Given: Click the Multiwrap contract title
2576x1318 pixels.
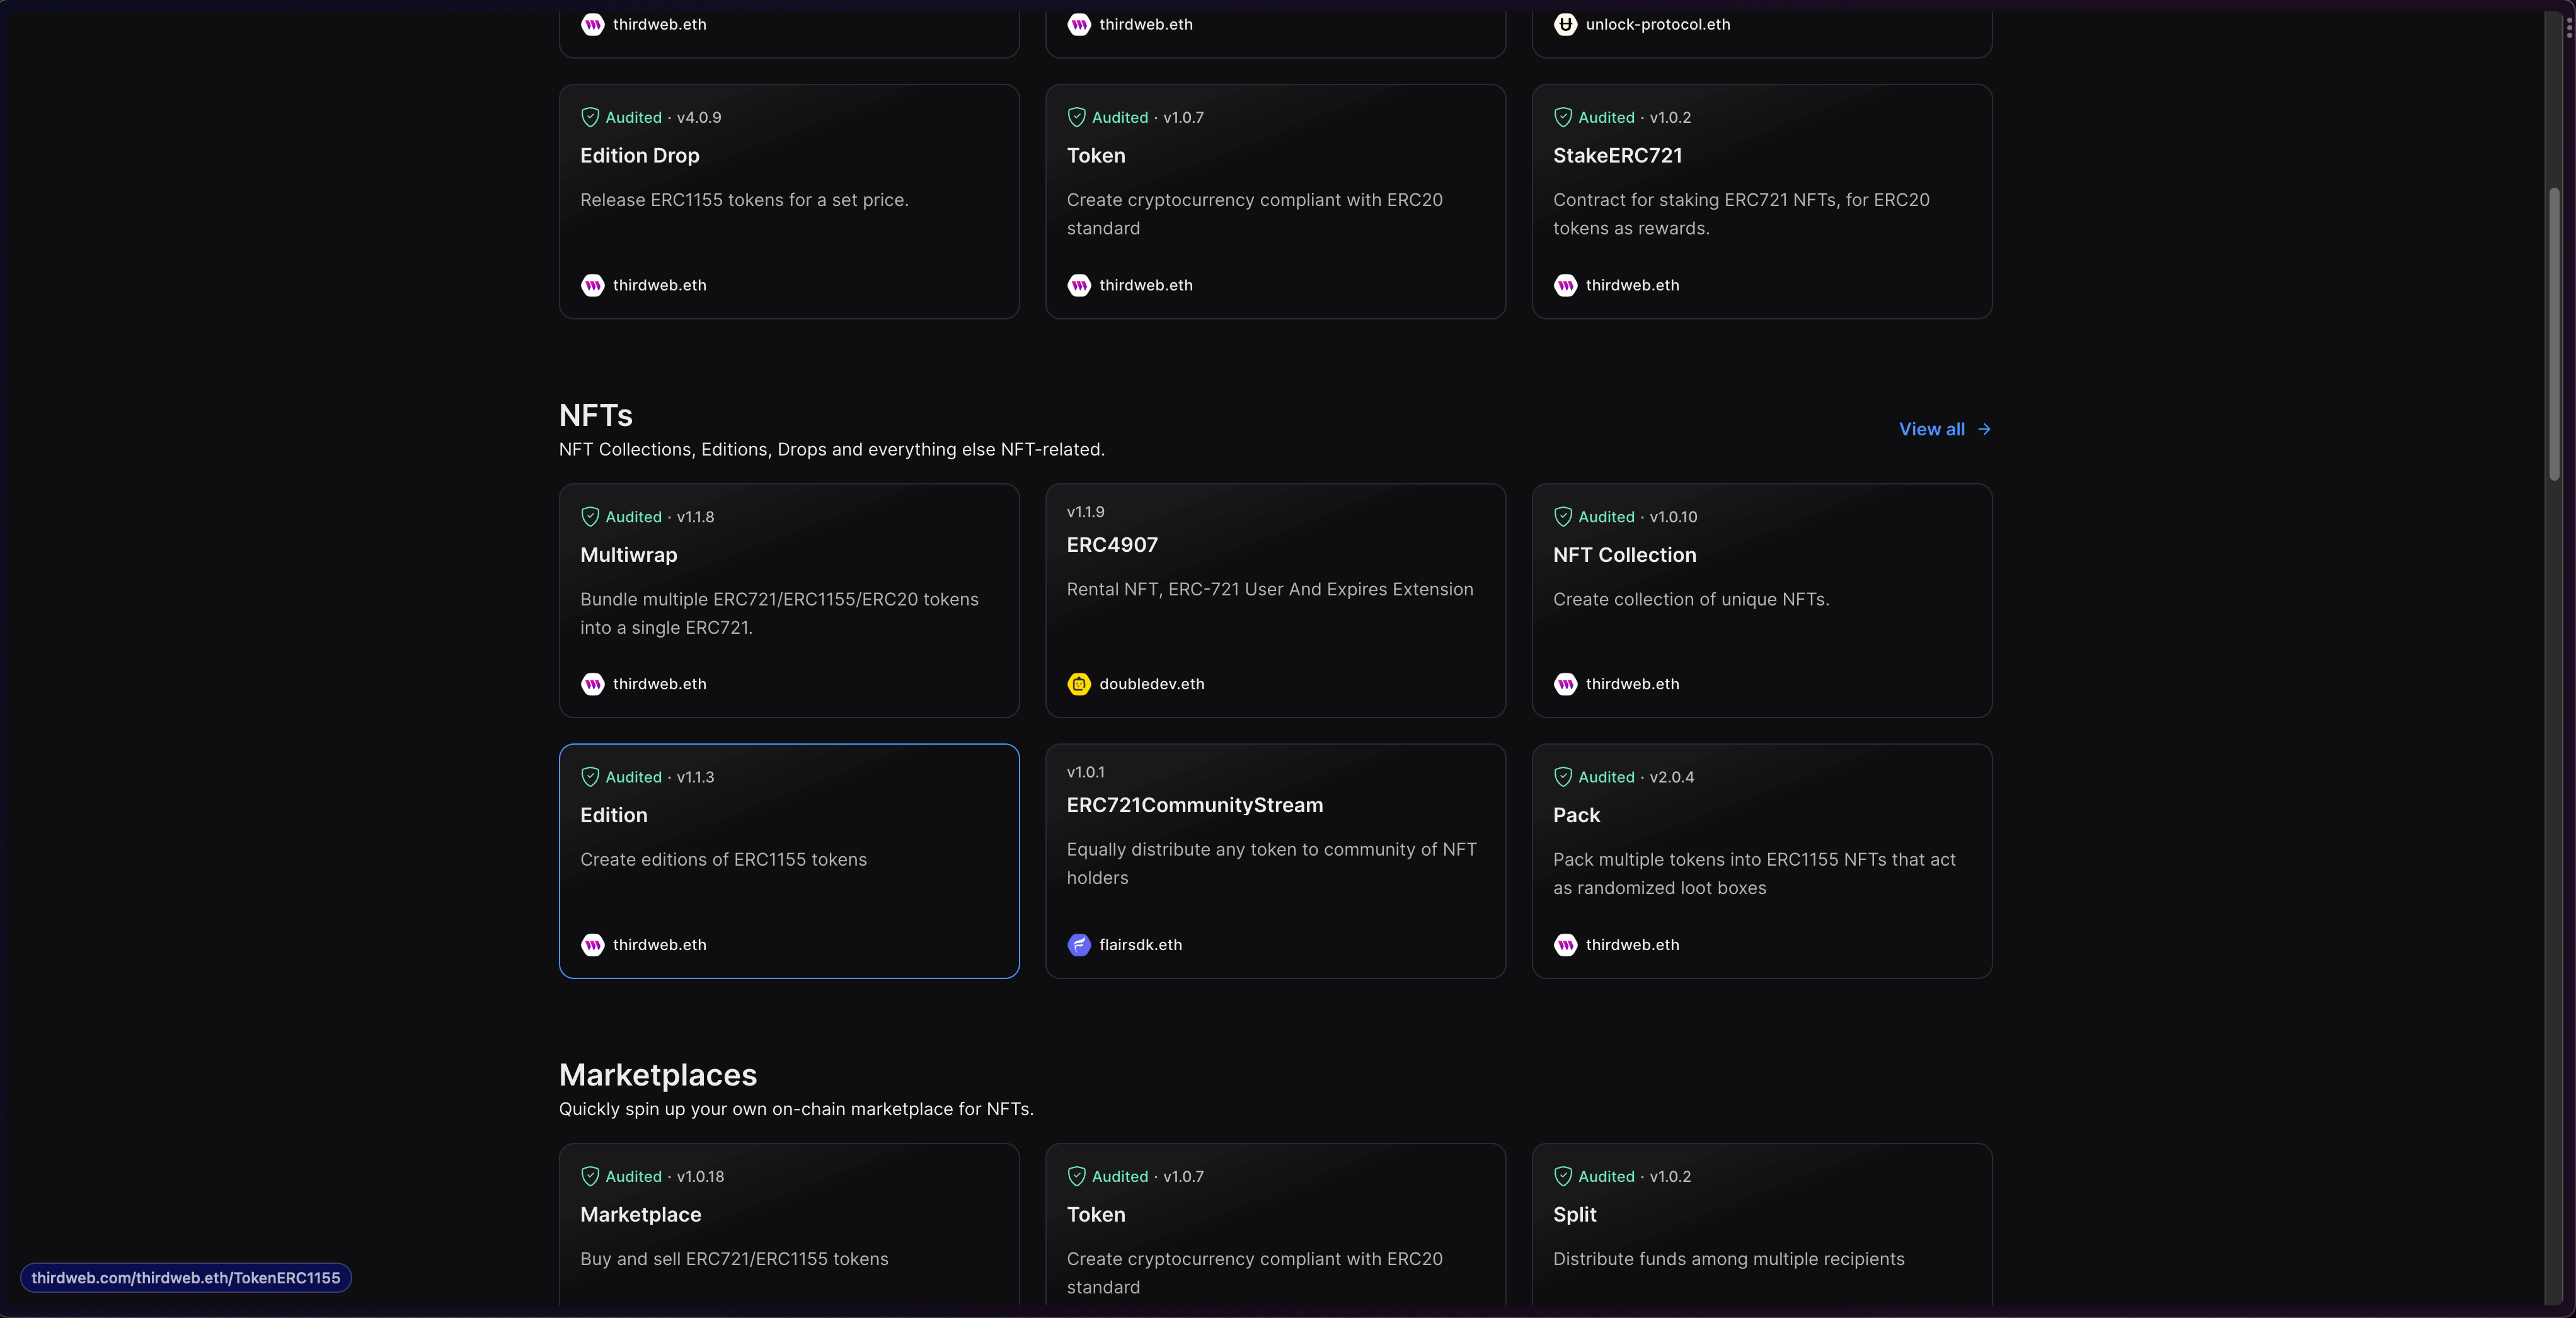Looking at the screenshot, I should coord(628,555).
